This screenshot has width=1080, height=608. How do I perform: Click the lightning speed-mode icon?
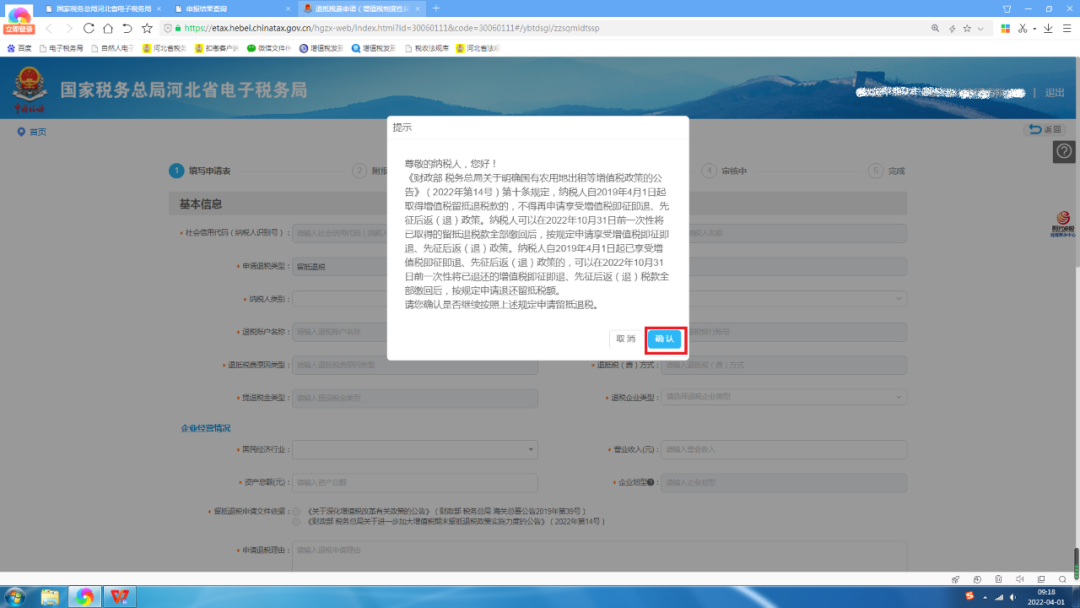(952, 28)
